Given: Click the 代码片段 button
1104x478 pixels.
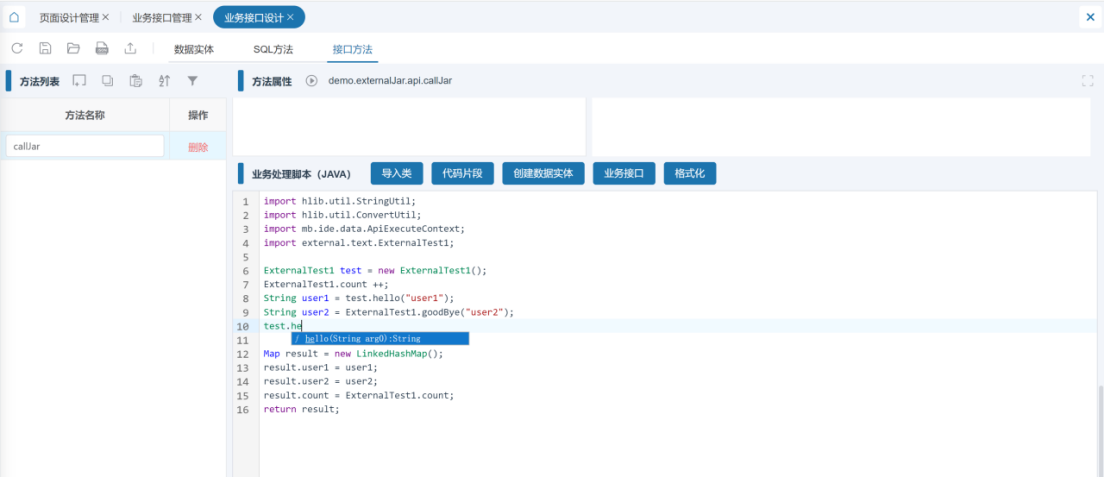Looking at the screenshot, I should click(463, 173).
